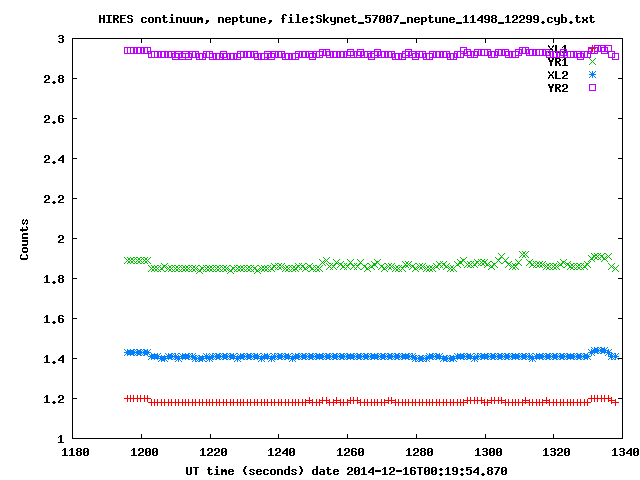
Task: Click x-axis tick label 1340
Action: [625, 452]
